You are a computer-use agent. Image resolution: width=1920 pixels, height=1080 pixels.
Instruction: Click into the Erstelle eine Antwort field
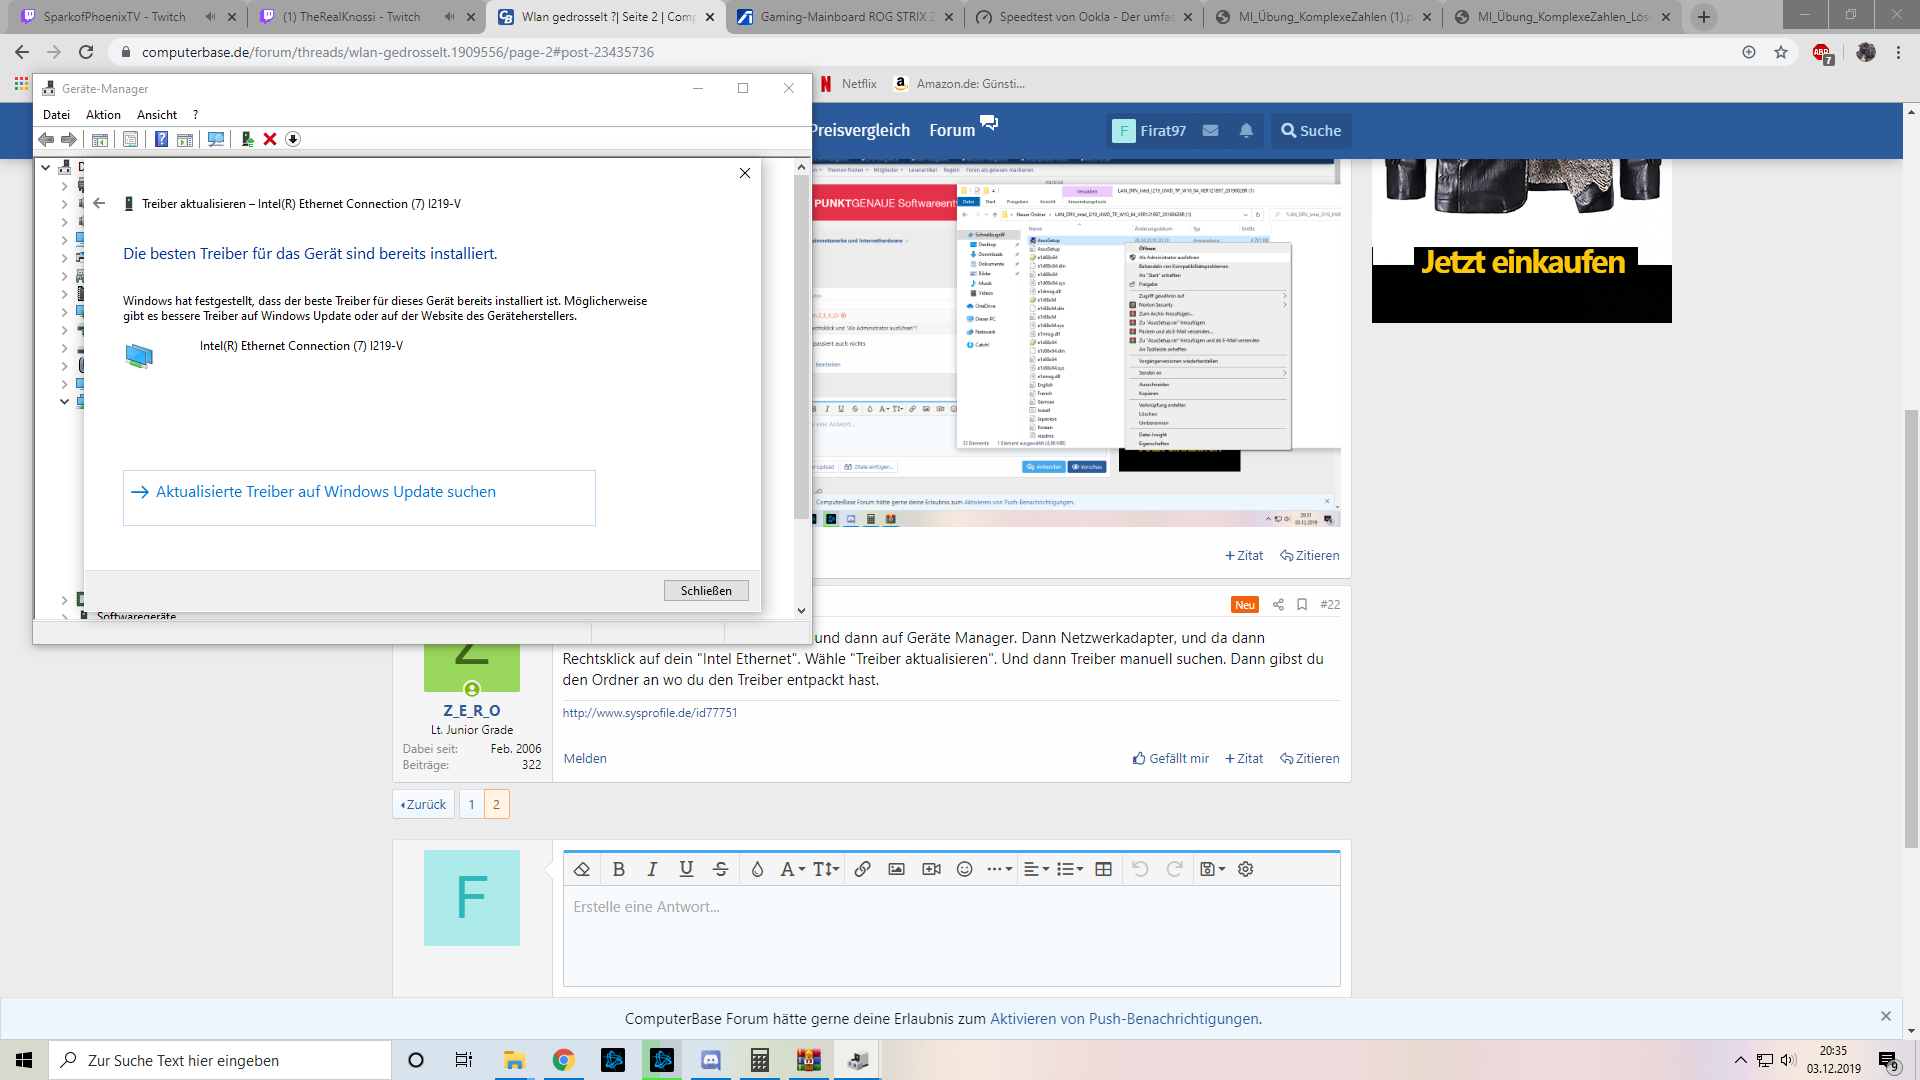pos(950,935)
